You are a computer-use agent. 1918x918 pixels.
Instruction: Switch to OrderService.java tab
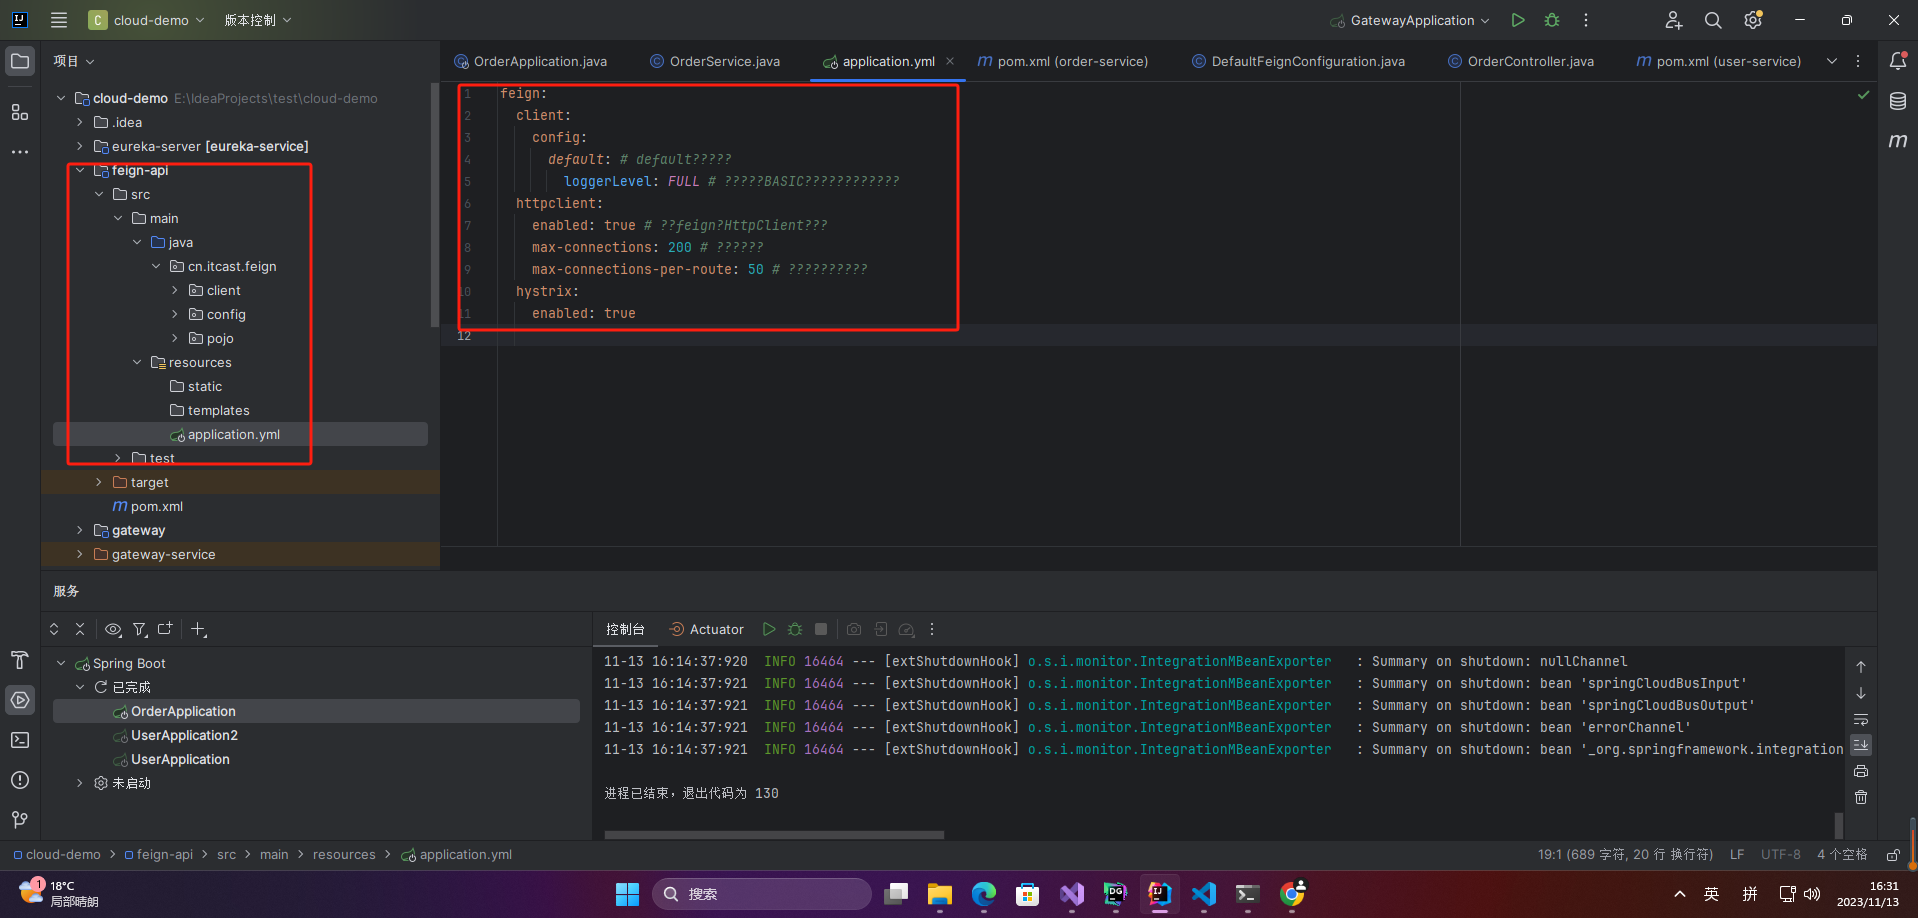point(715,61)
